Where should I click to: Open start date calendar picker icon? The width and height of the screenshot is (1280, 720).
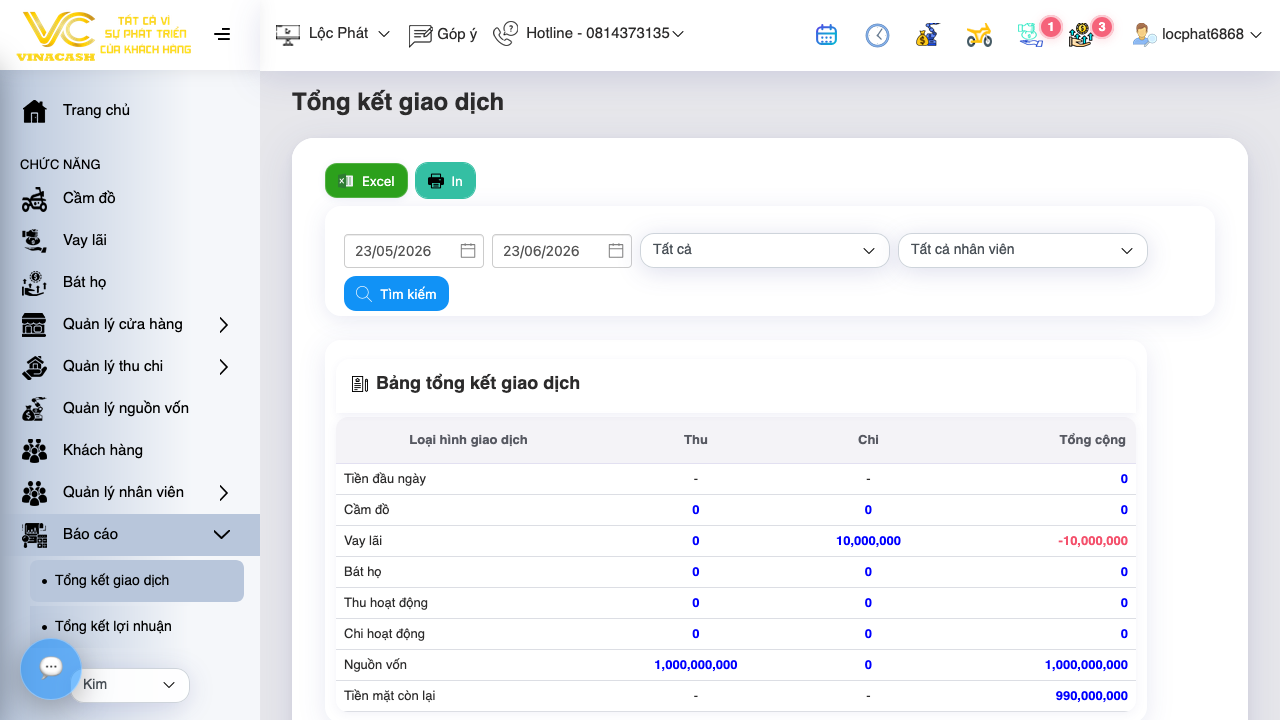(468, 250)
